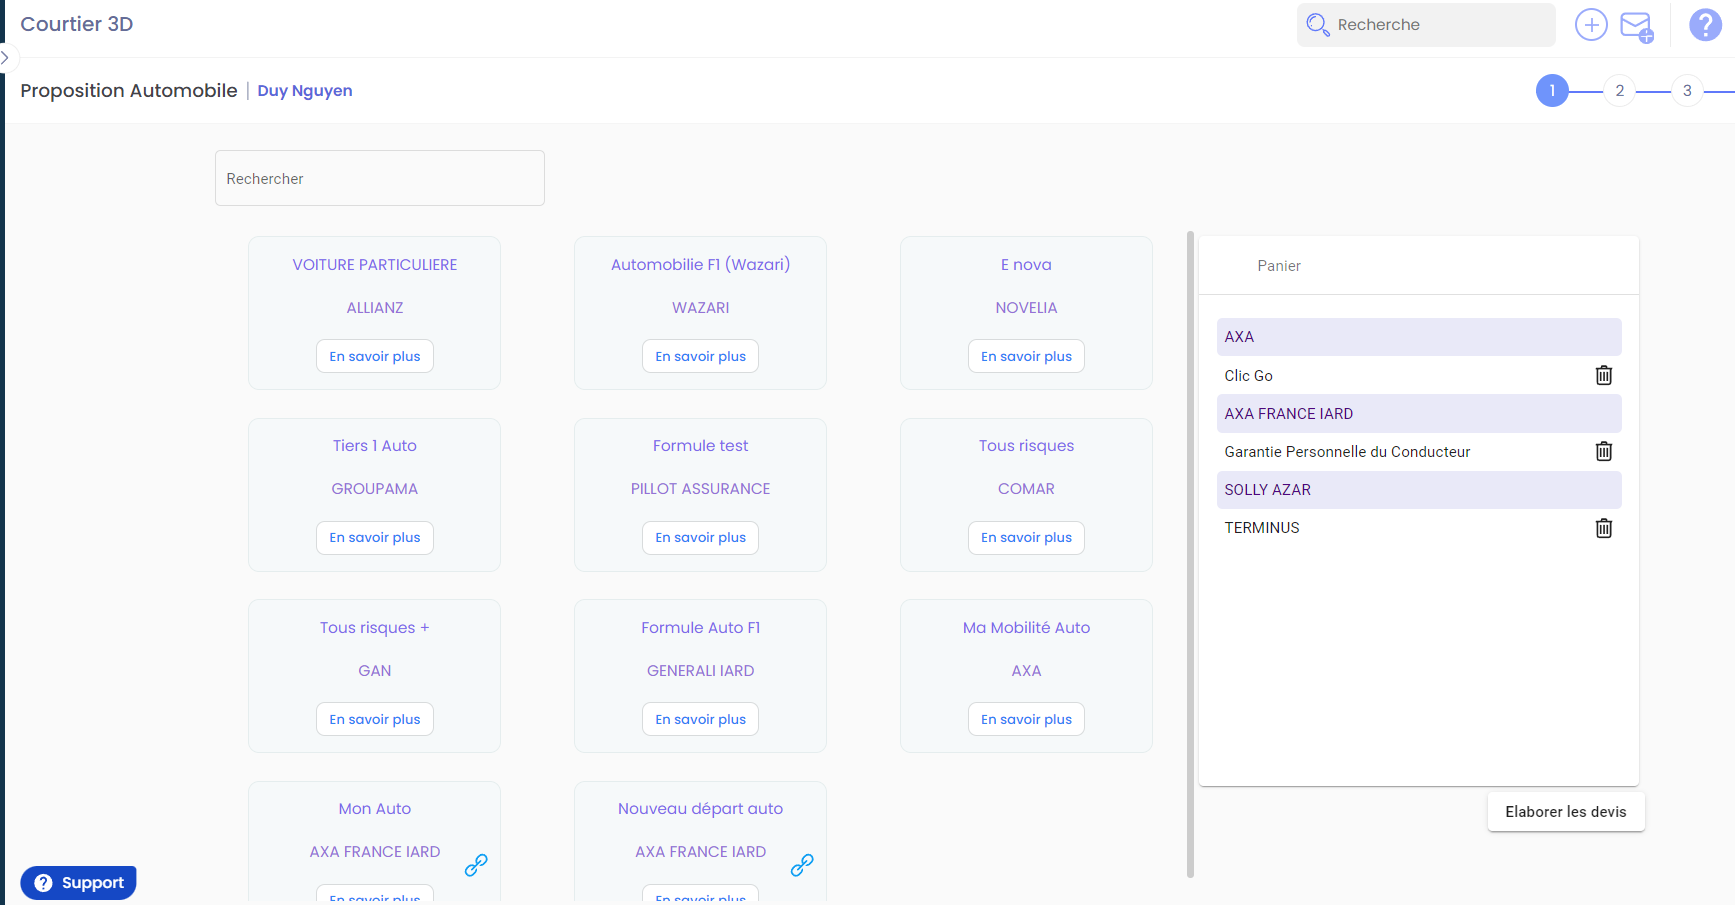Image resolution: width=1735 pixels, height=905 pixels.
Task: Click the Rechercher product filter field
Action: click(380, 178)
